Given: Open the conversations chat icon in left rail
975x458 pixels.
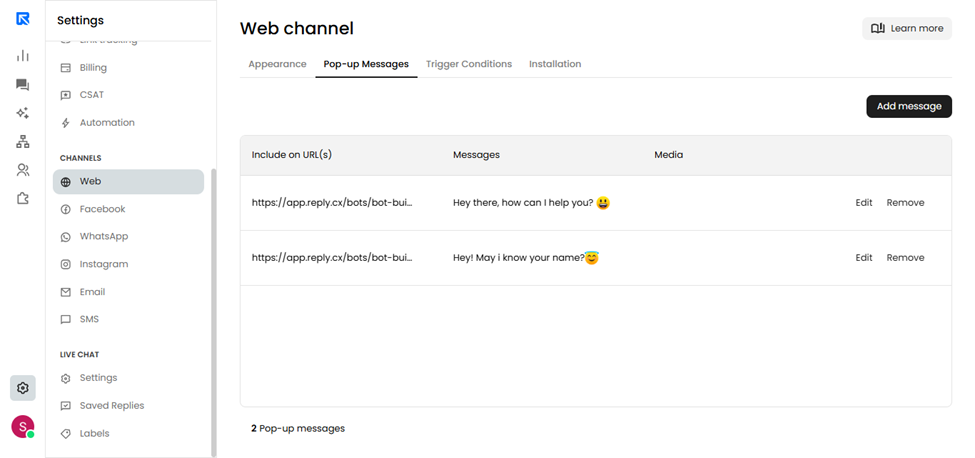Looking at the screenshot, I should (x=23, y=85).
